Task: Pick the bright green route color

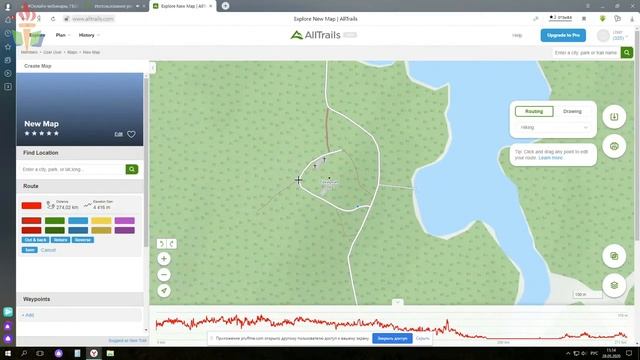Action: 55,221
